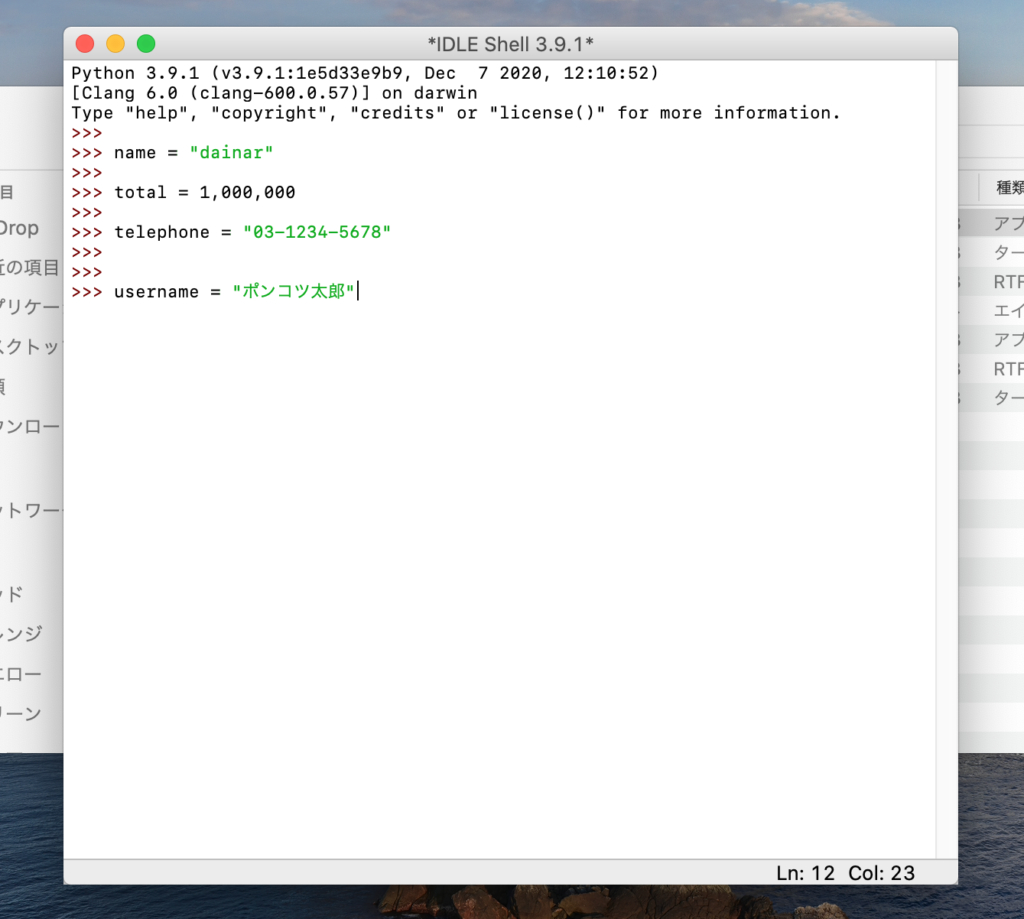Maximize the IDLE Shell with green button

[x=146, y=44]
